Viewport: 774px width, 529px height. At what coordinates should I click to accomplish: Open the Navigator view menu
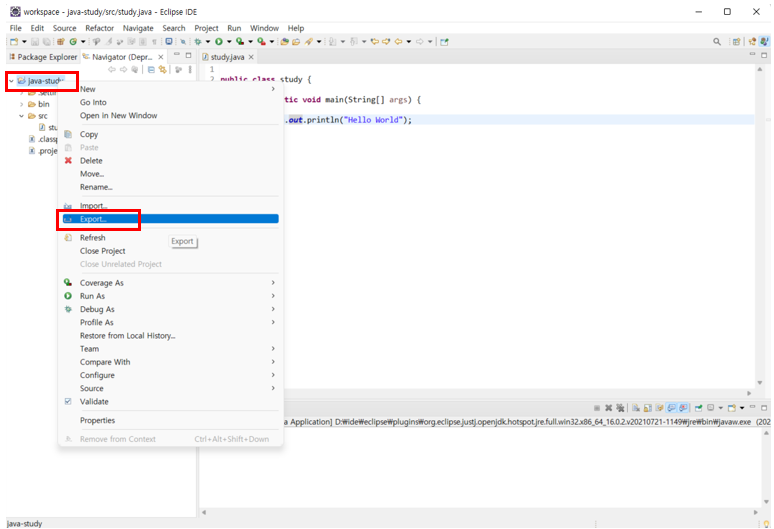(190, 70)
